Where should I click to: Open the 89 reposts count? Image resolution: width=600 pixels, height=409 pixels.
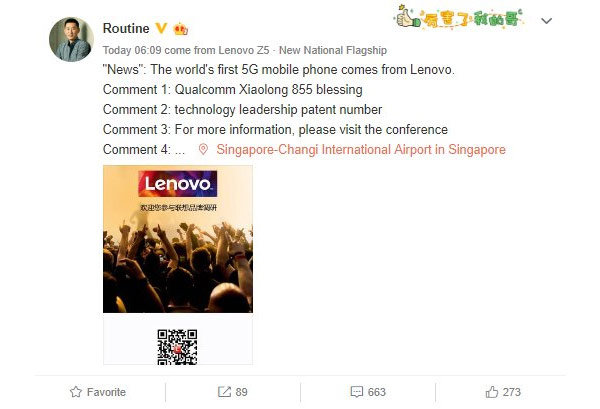pyautogui.click(x=241, y=392)
